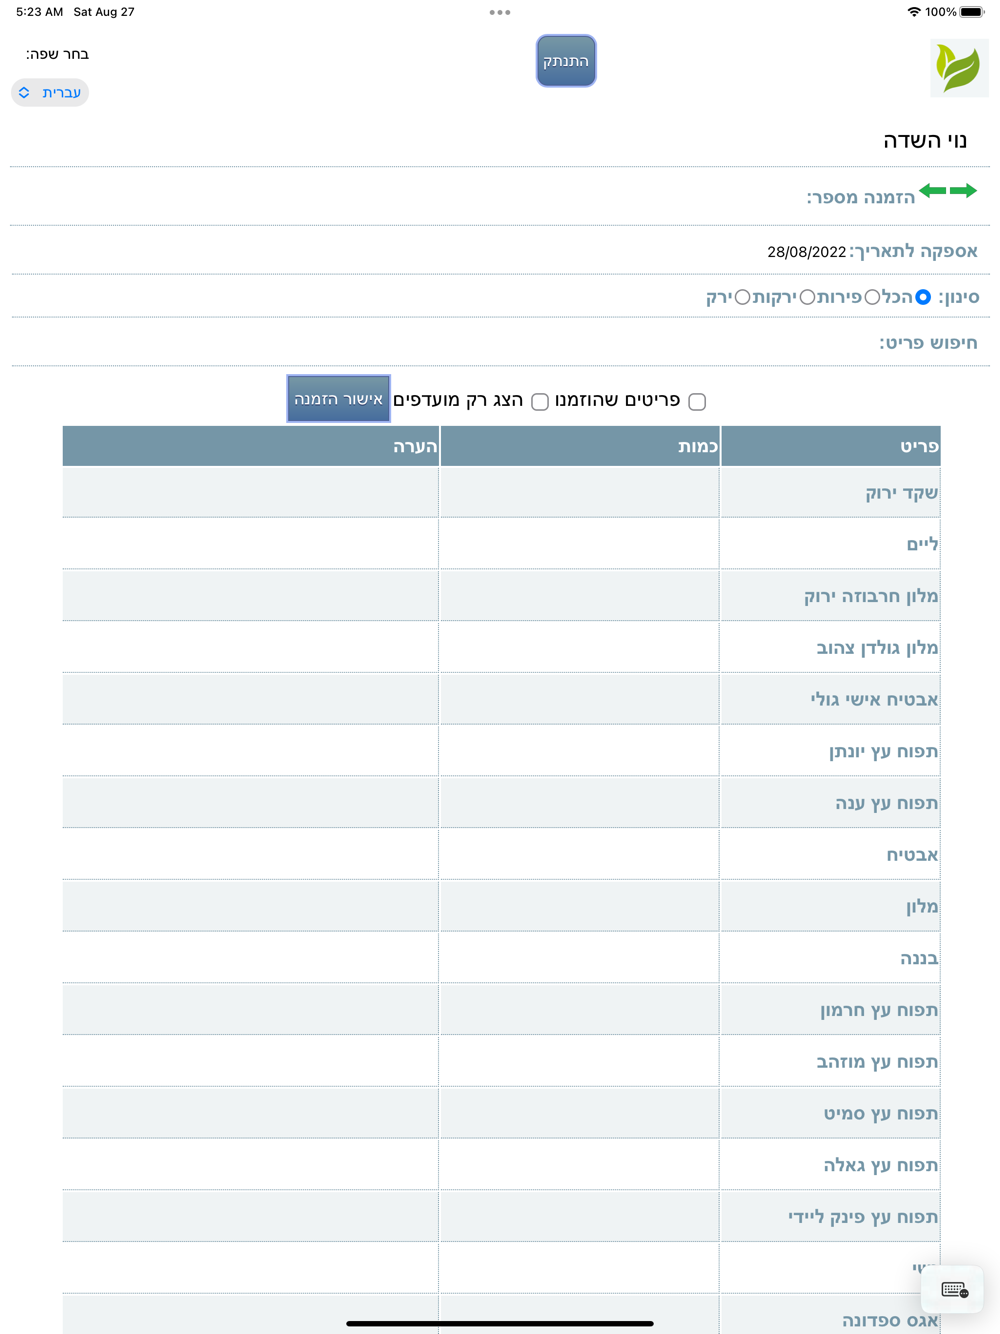Check the הצג רק מועדפים checkbox

point(540,401)
